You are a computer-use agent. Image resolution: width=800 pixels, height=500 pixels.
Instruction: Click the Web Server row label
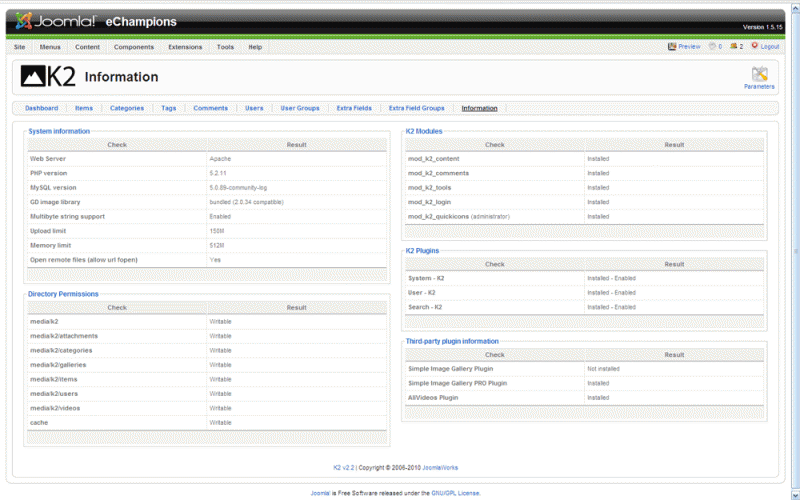48,159
